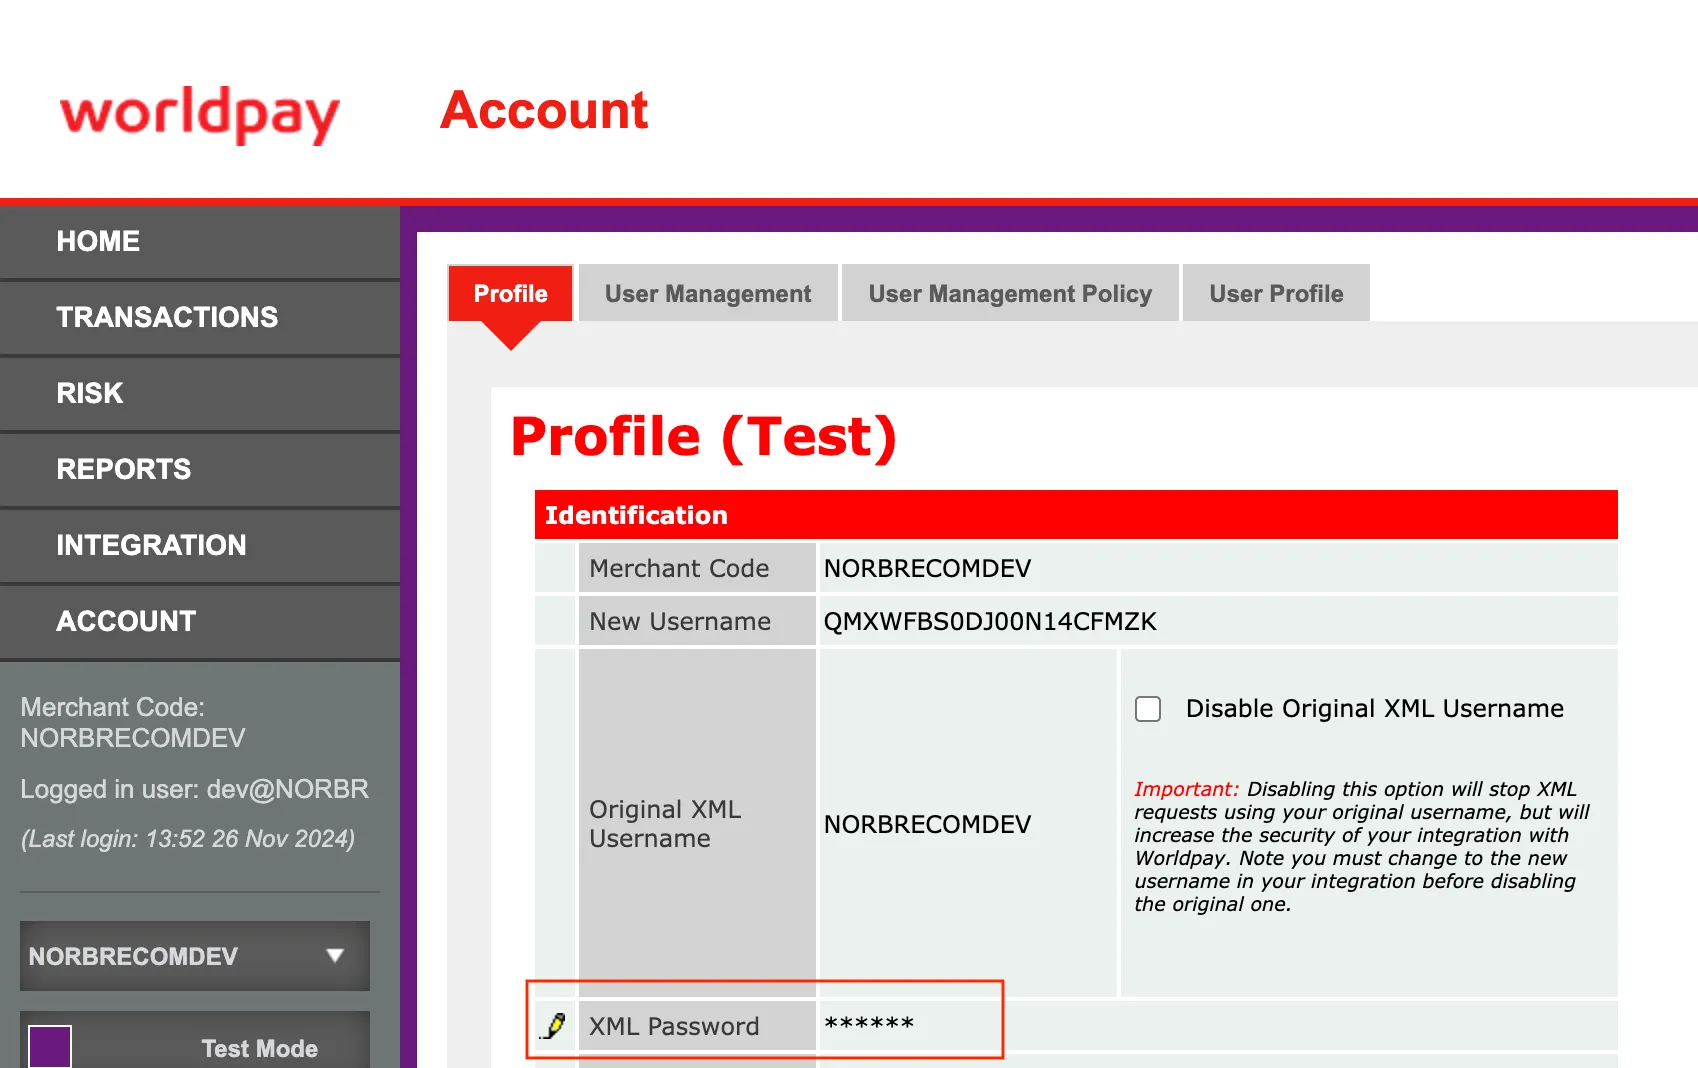Click the XML Password label
The image size is (1698, 1068).
674,1026
